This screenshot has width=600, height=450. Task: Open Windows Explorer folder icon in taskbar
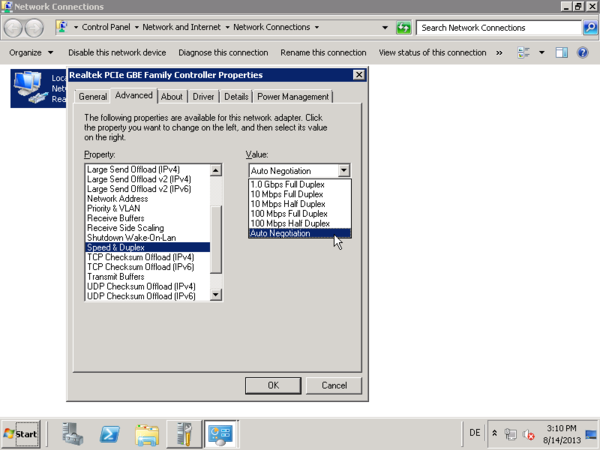coord(147,434)
